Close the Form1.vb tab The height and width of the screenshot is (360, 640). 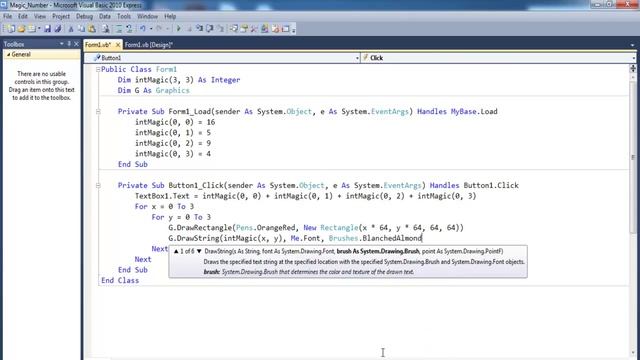pyautogui.click(x=118, y=44)
